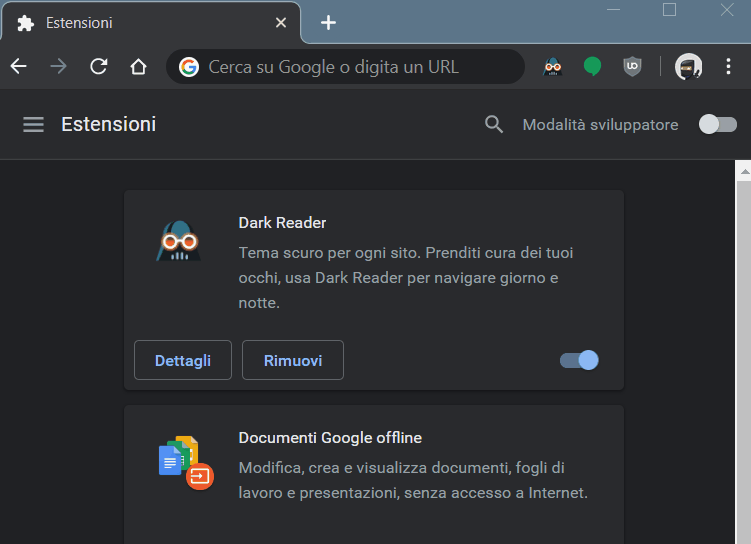Click the Documenti Google offline title
Screen dimensions: 751x544
330,438
